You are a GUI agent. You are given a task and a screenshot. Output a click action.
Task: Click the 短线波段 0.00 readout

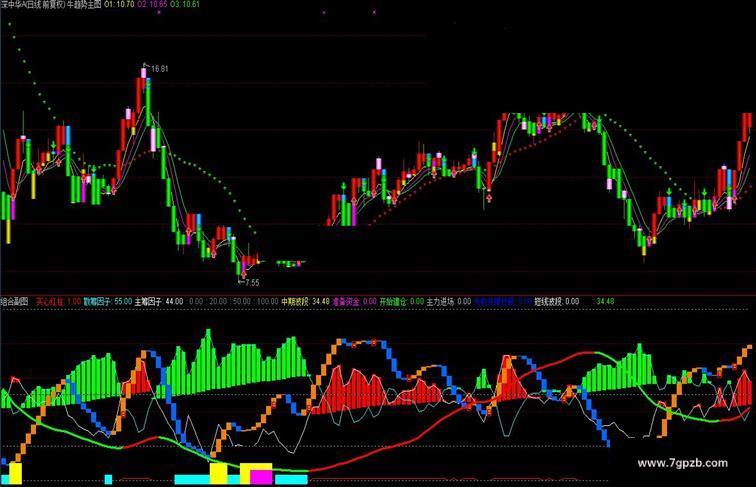(556, 301)
